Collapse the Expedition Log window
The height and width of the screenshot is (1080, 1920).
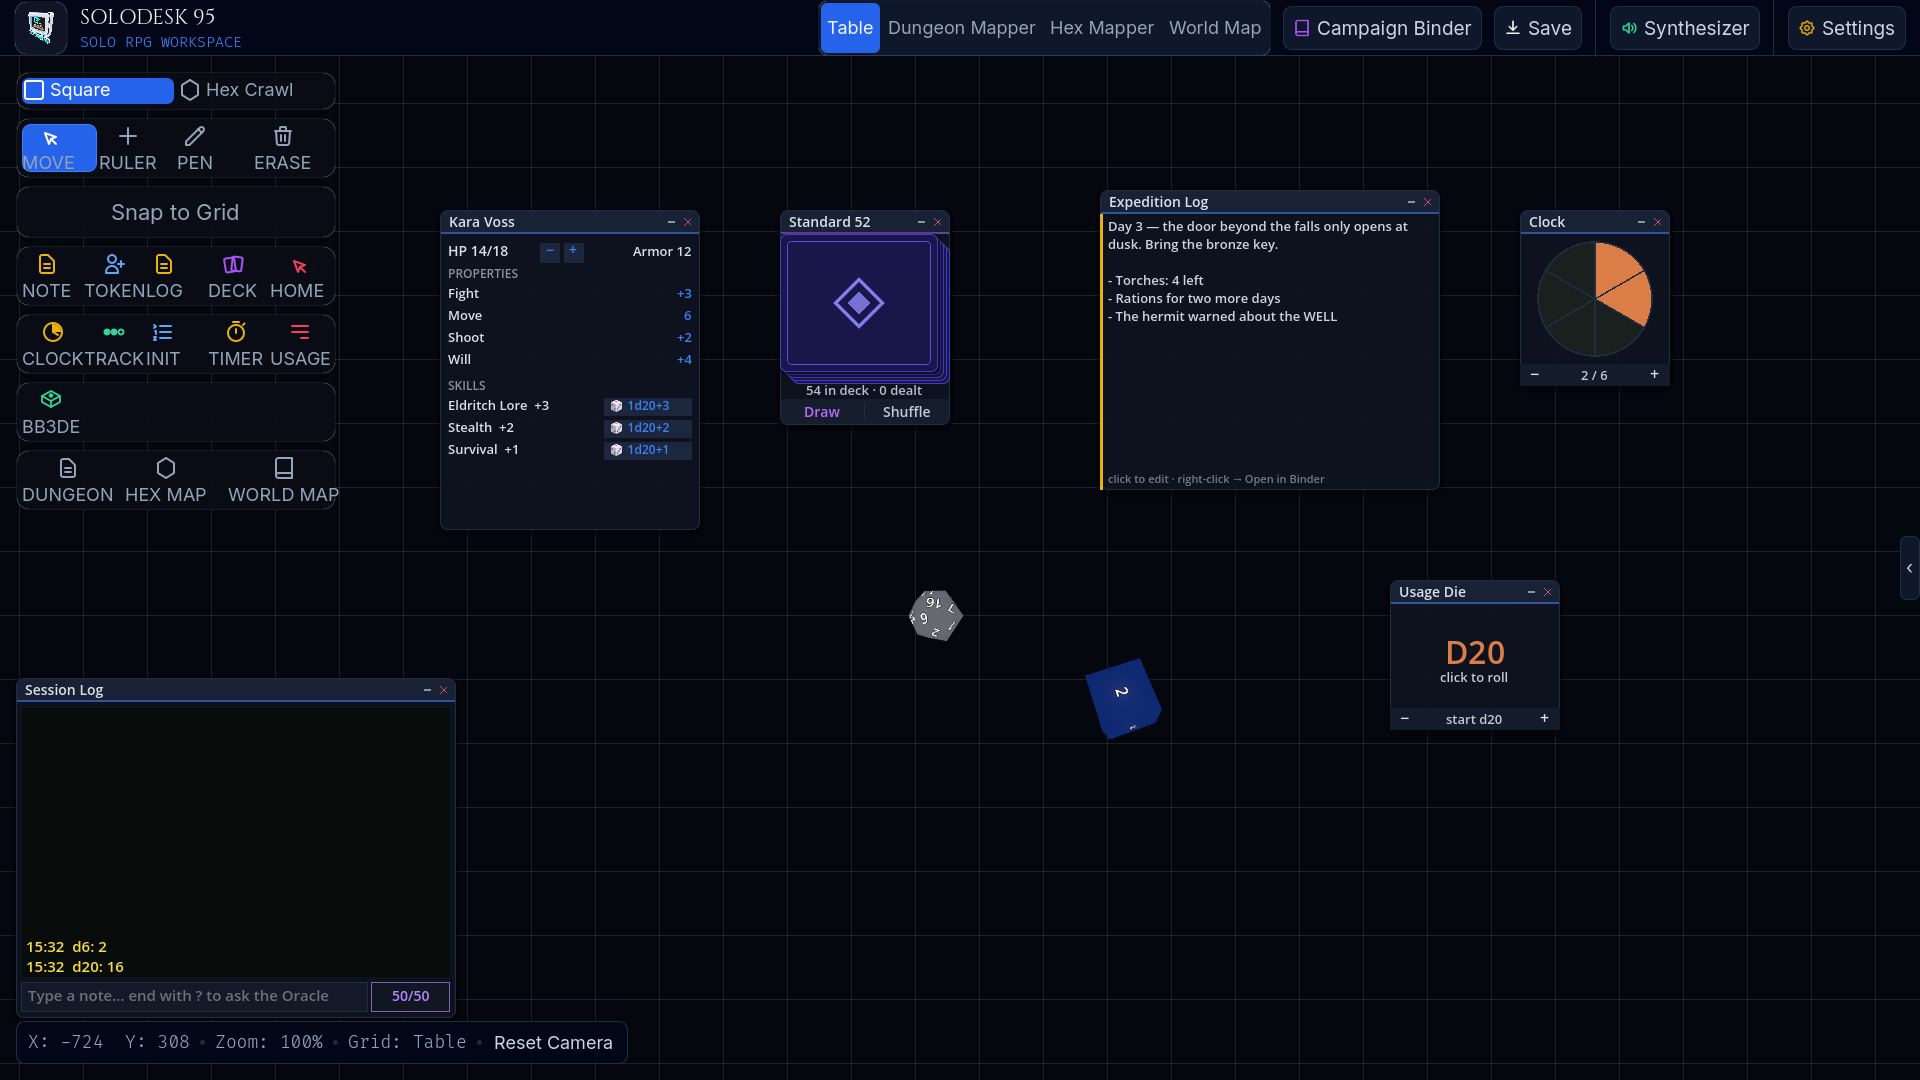1411,202
